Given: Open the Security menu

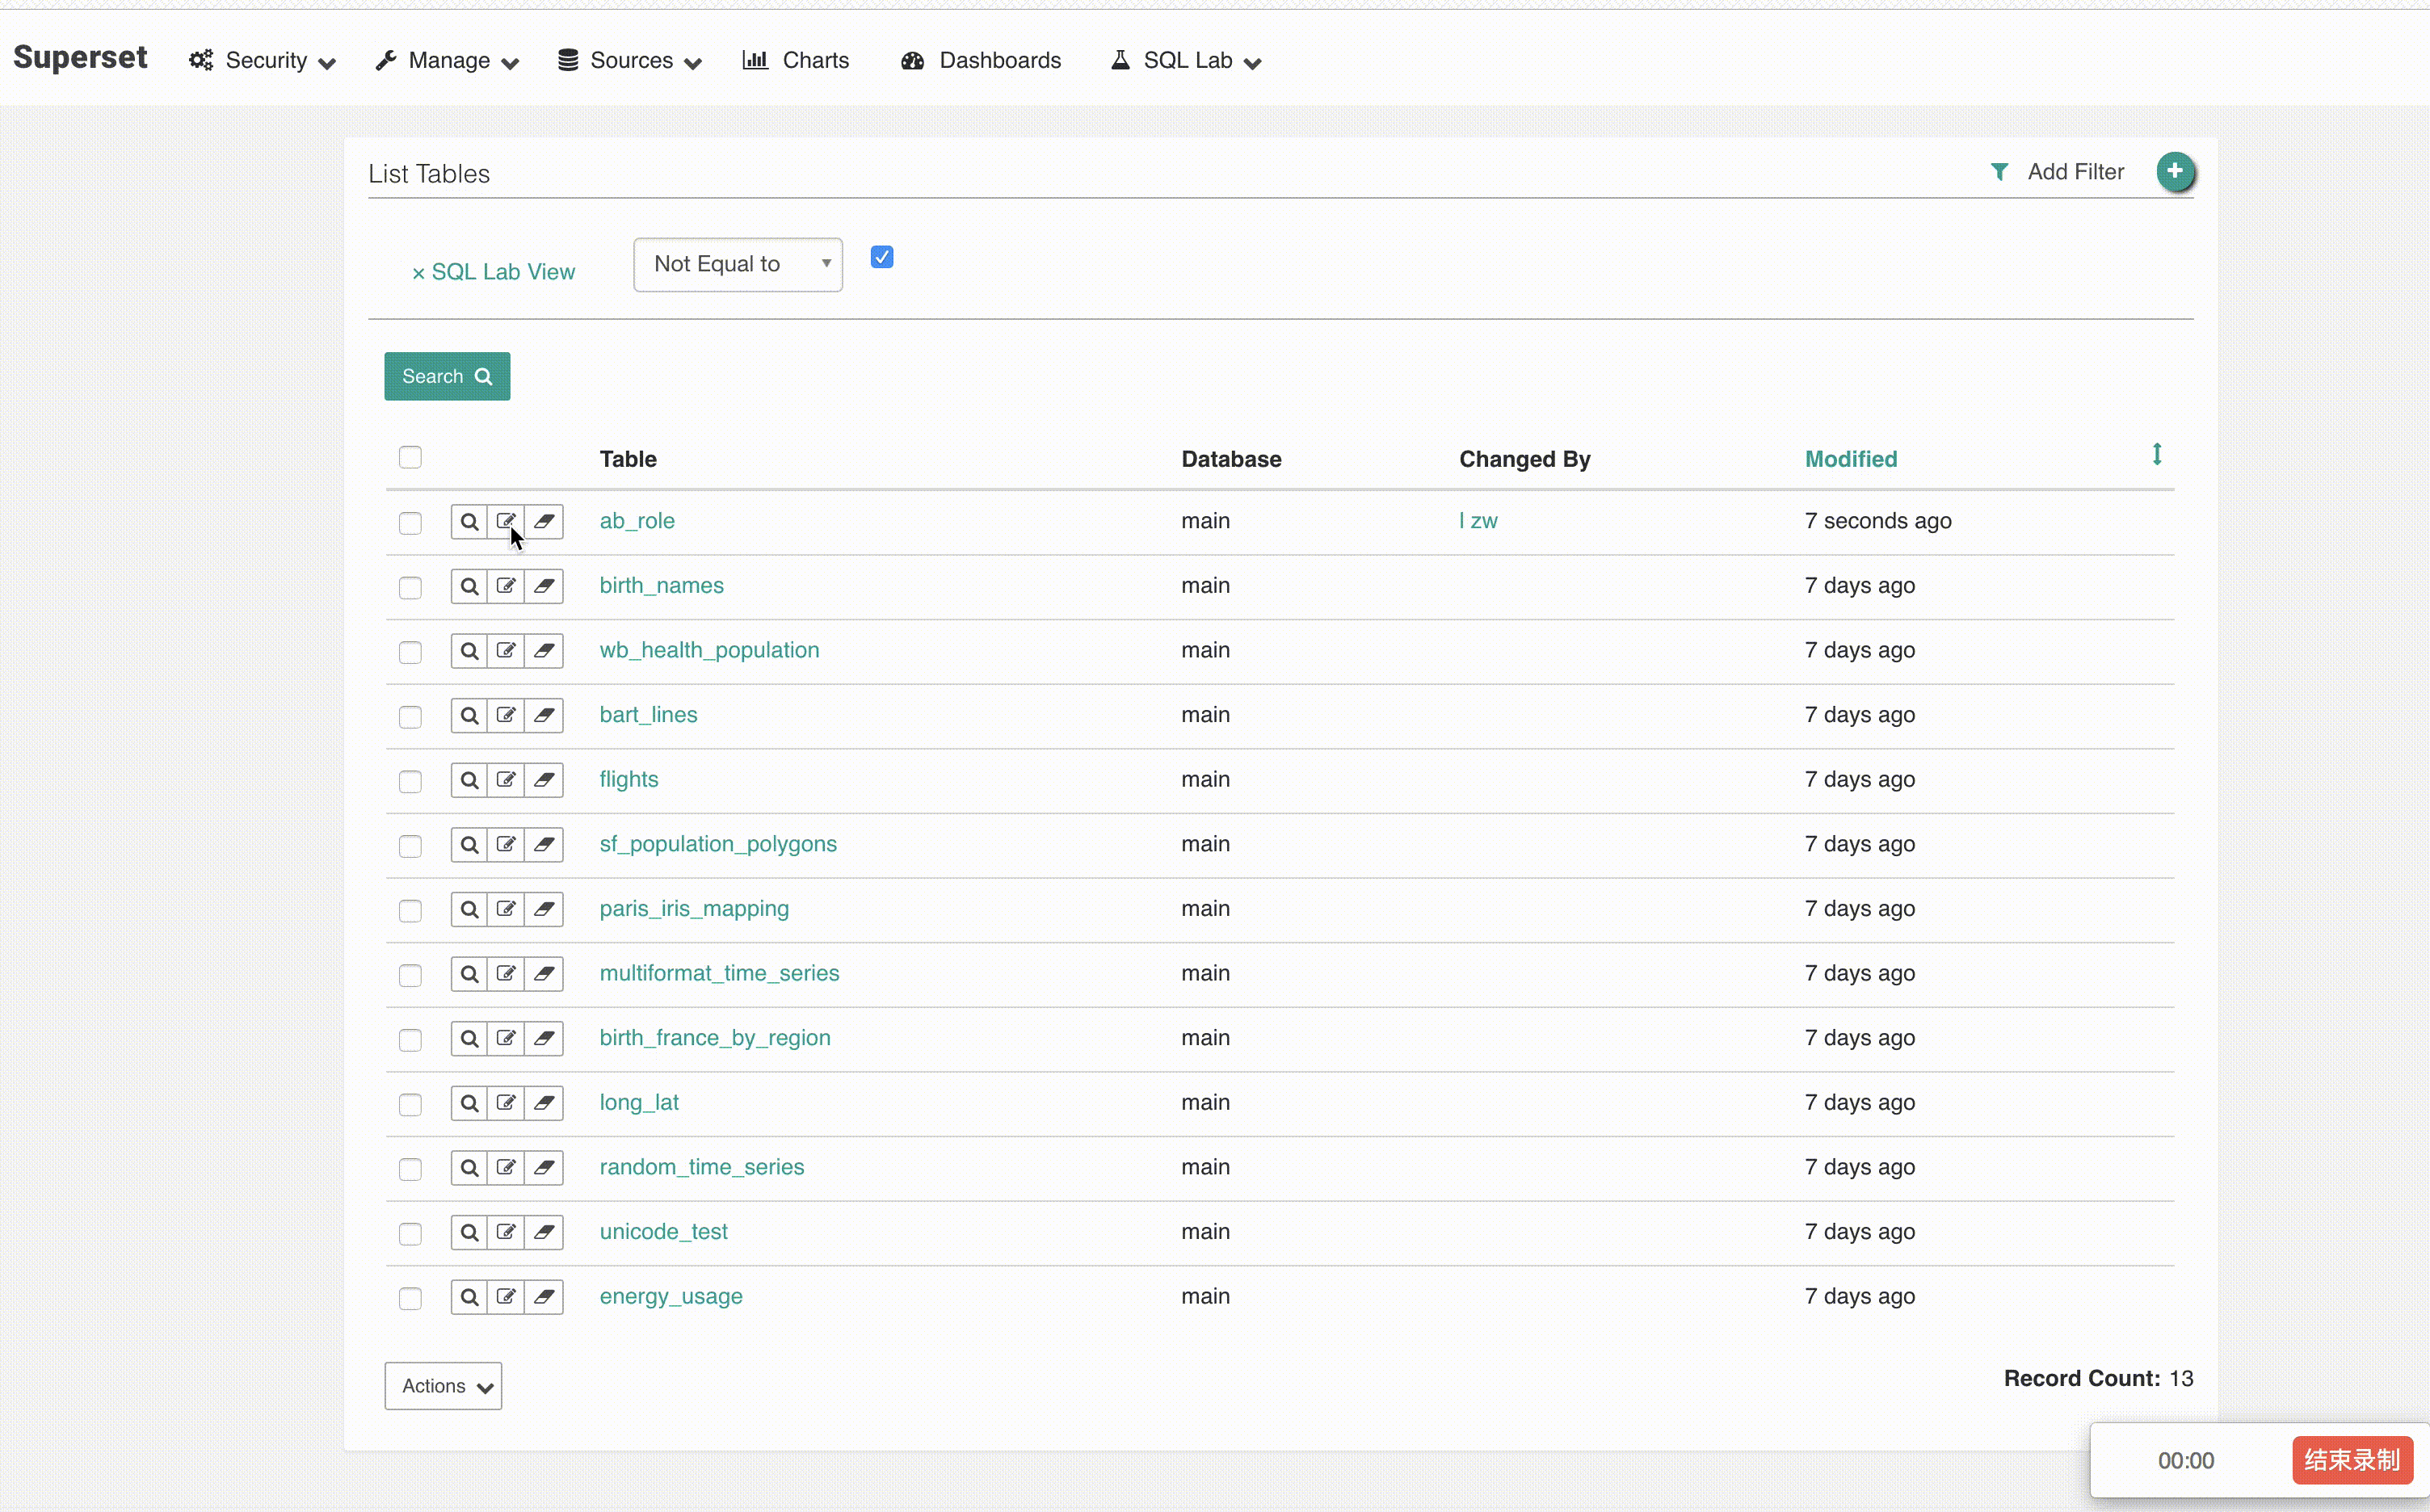Looking at the screenshot, I should [261, 60].
